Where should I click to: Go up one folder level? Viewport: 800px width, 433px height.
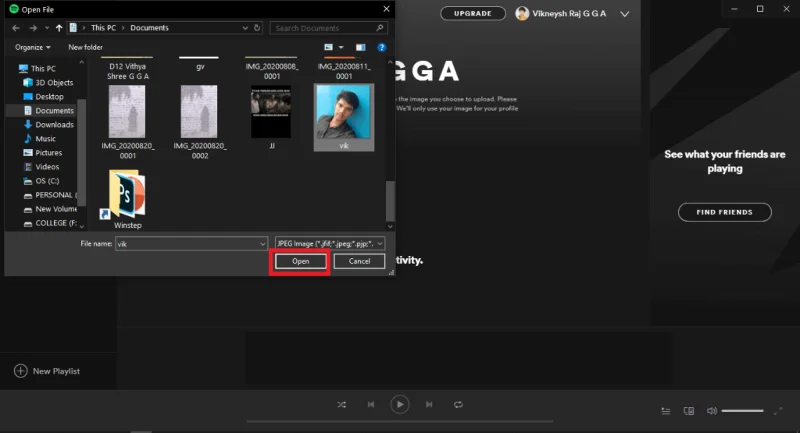click(59, 28)
